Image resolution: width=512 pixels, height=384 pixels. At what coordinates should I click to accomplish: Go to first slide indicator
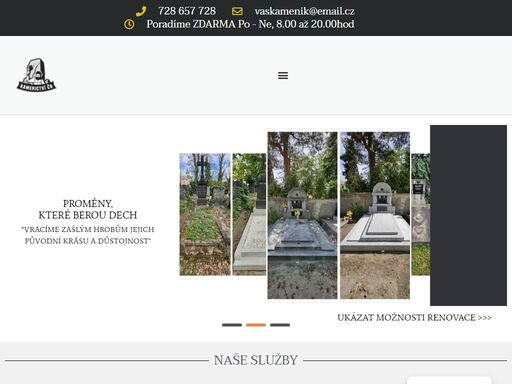pyautogui.click(x=232, y=325)
